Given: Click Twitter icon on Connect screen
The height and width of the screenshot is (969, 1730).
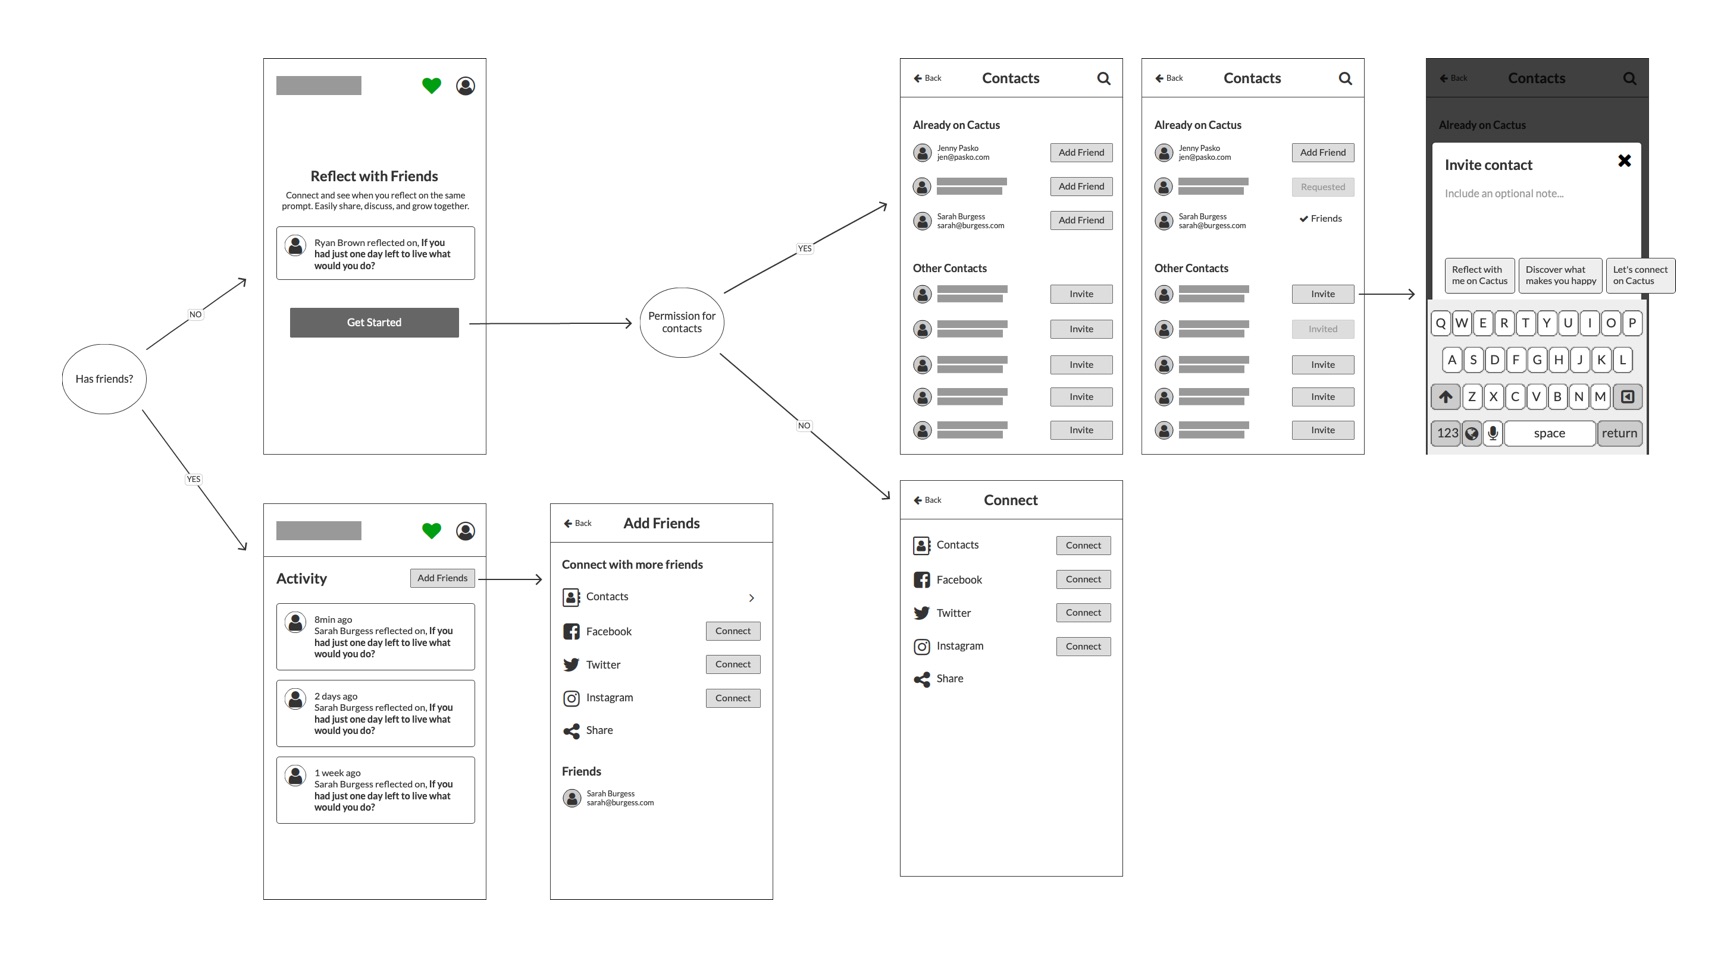Looking at the screenshot, I should (x=922, y=613).
